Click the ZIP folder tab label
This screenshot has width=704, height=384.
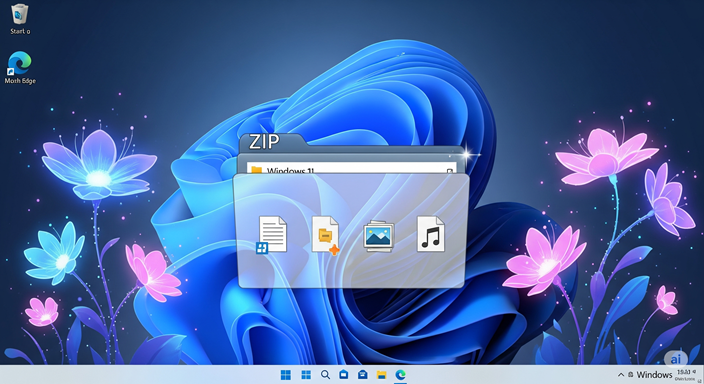pos(264,142)
